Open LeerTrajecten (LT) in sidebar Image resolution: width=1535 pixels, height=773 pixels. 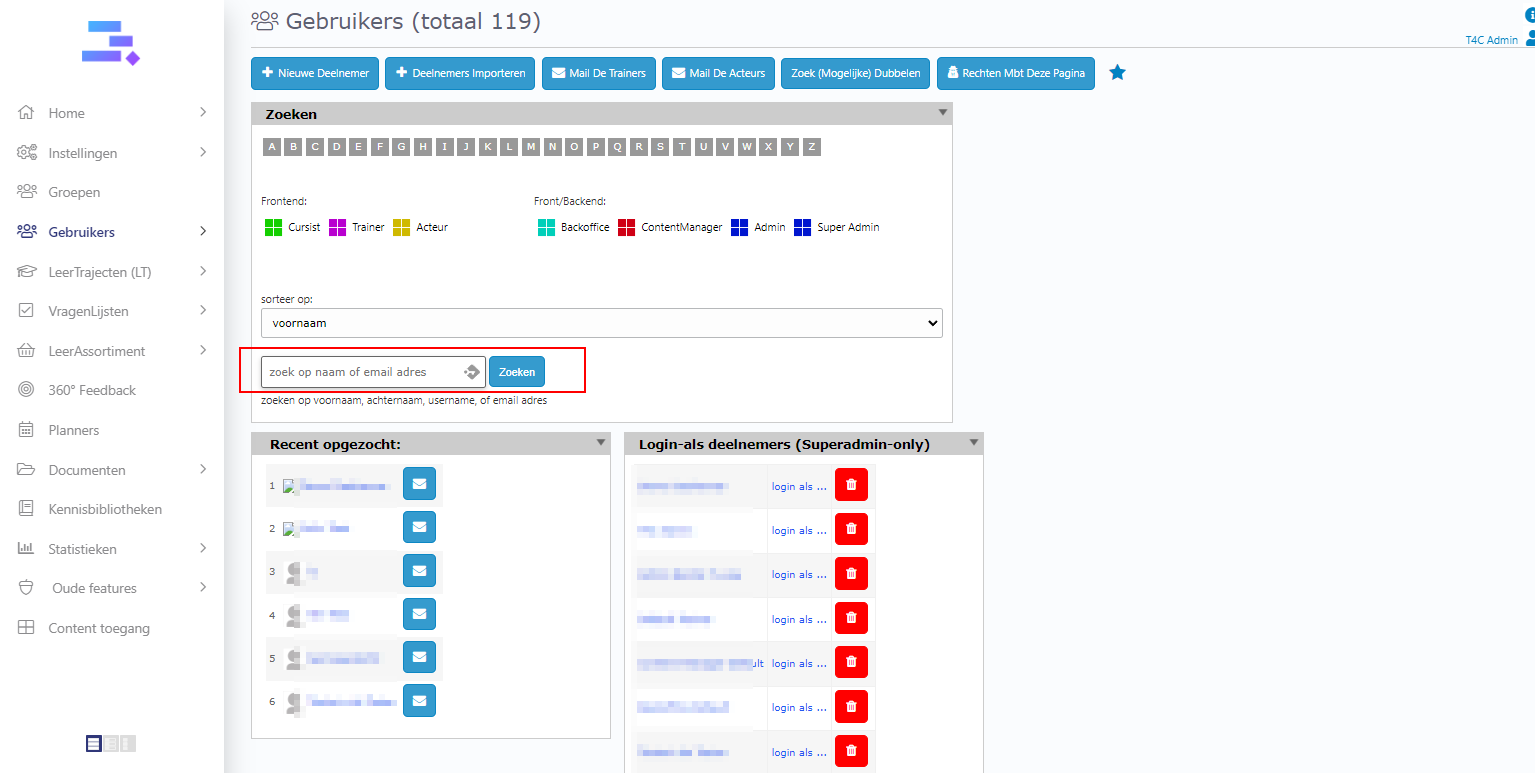pyautogui.click(x=99, y=272)
